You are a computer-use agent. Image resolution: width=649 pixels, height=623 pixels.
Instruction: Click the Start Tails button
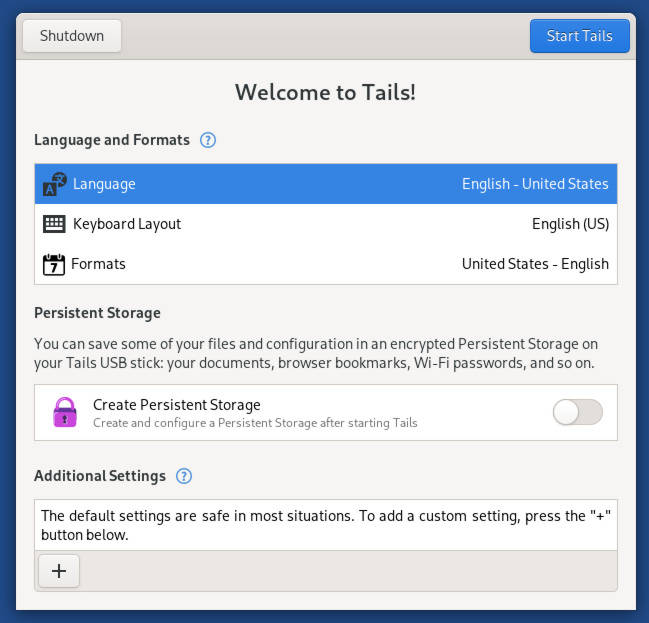click(579, 36)
